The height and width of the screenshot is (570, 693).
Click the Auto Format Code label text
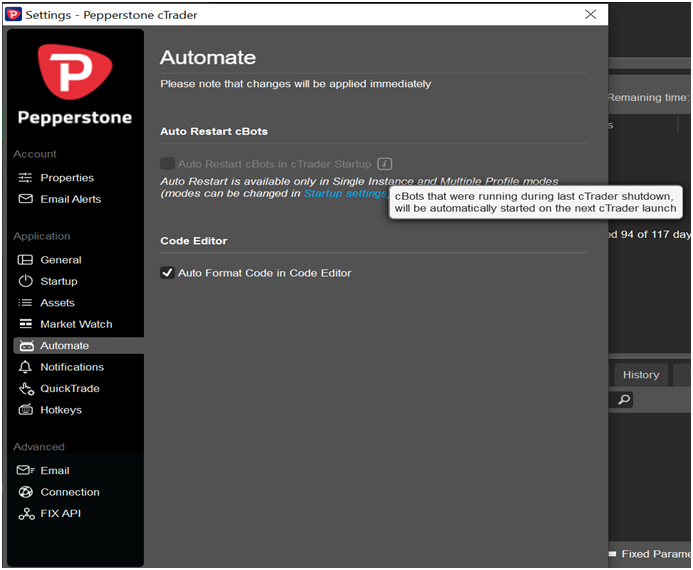point(265,273)
